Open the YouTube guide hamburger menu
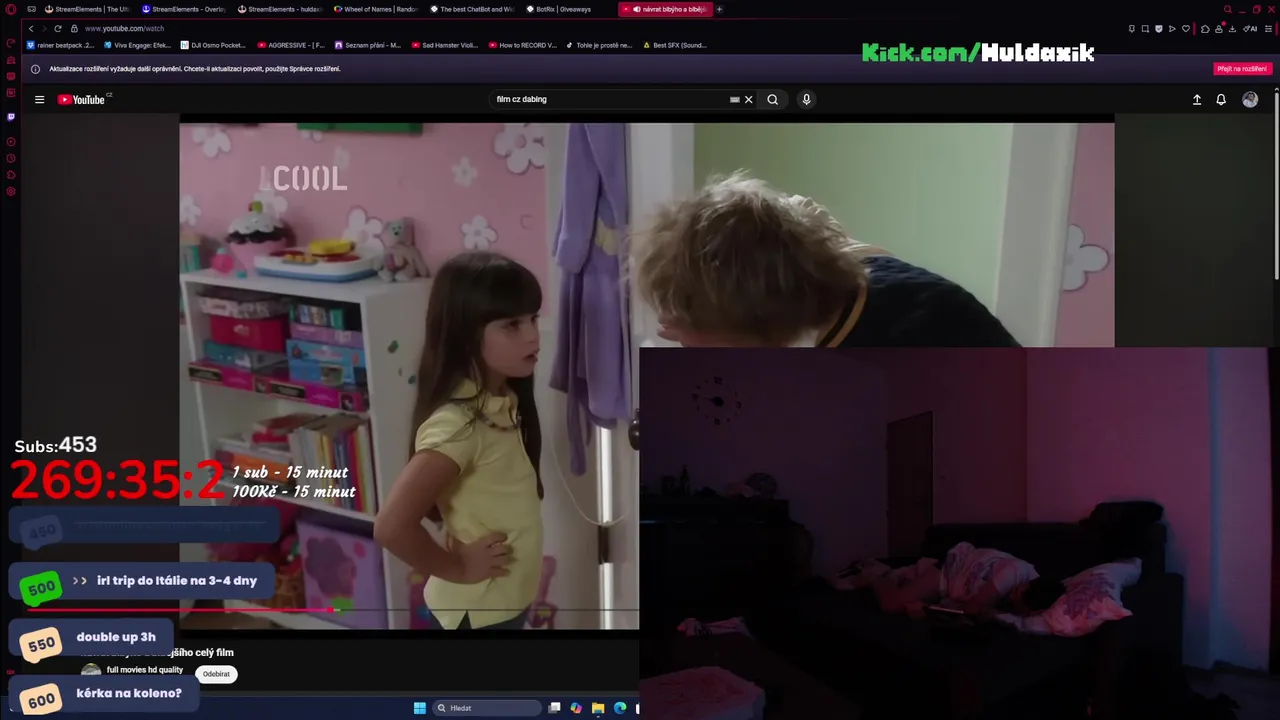 [x=39, y=99]
